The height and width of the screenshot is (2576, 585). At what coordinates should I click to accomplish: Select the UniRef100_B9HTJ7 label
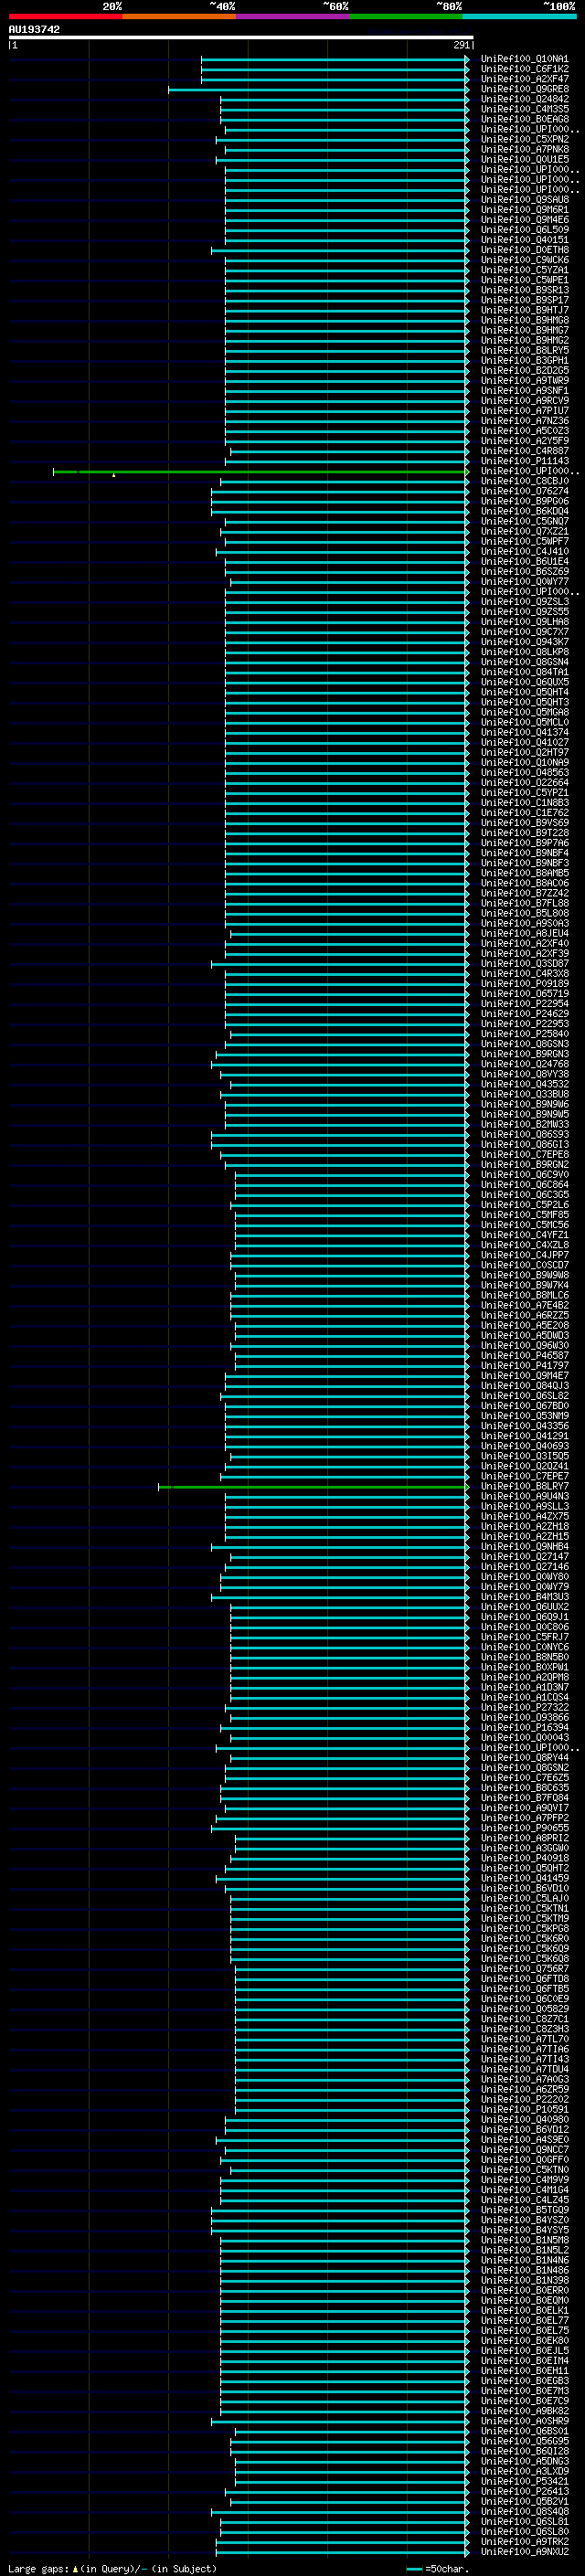524,310
